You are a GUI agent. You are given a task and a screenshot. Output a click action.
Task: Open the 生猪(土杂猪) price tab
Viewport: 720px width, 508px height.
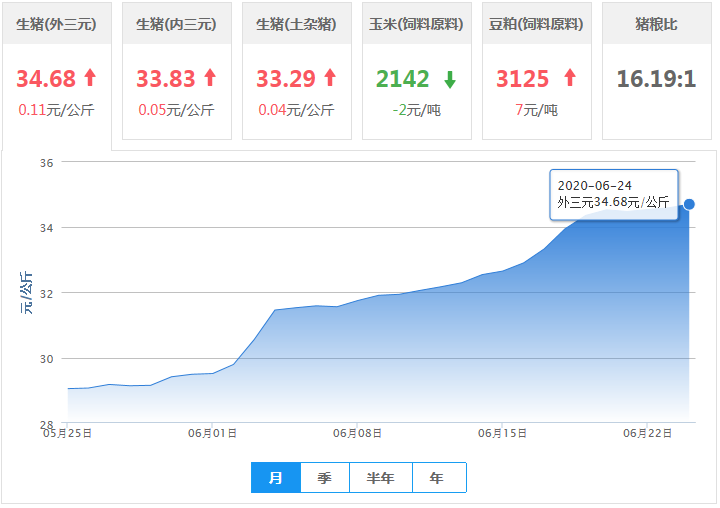coord(296,24)
